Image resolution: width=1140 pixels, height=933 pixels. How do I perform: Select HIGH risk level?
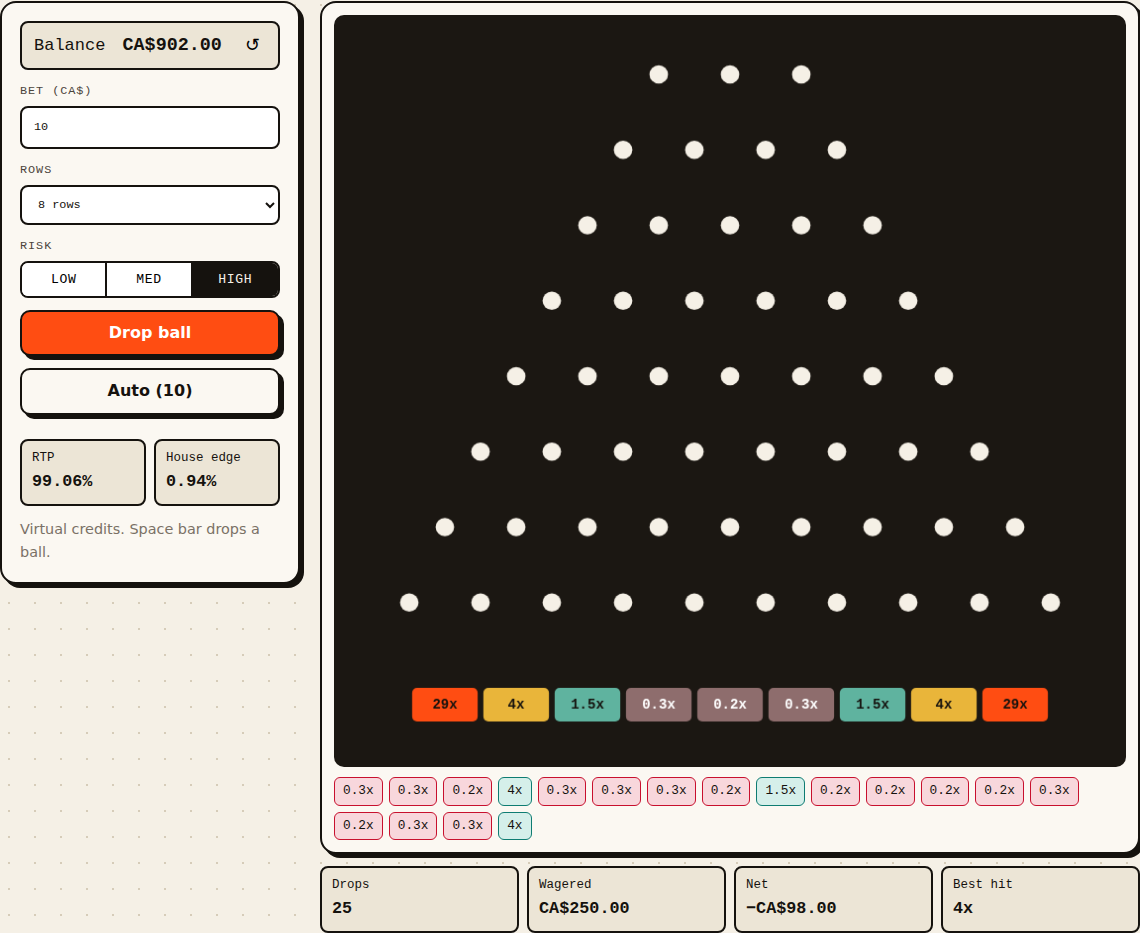[x=235, y=279]
